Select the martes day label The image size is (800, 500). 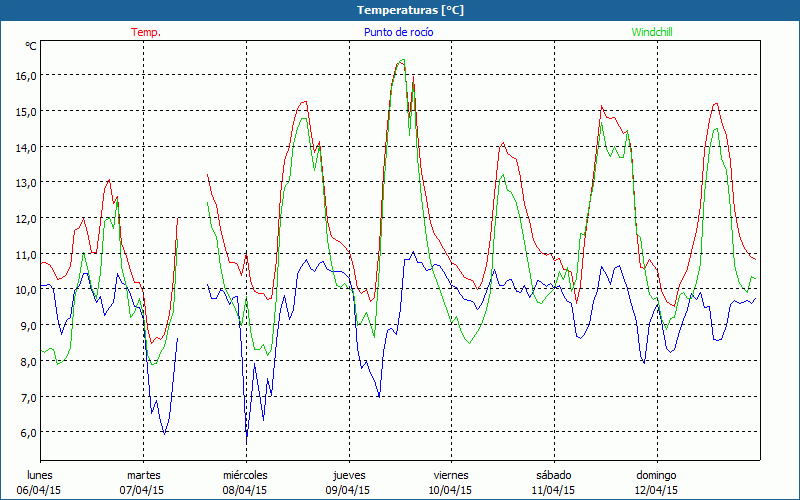(143, 475)
